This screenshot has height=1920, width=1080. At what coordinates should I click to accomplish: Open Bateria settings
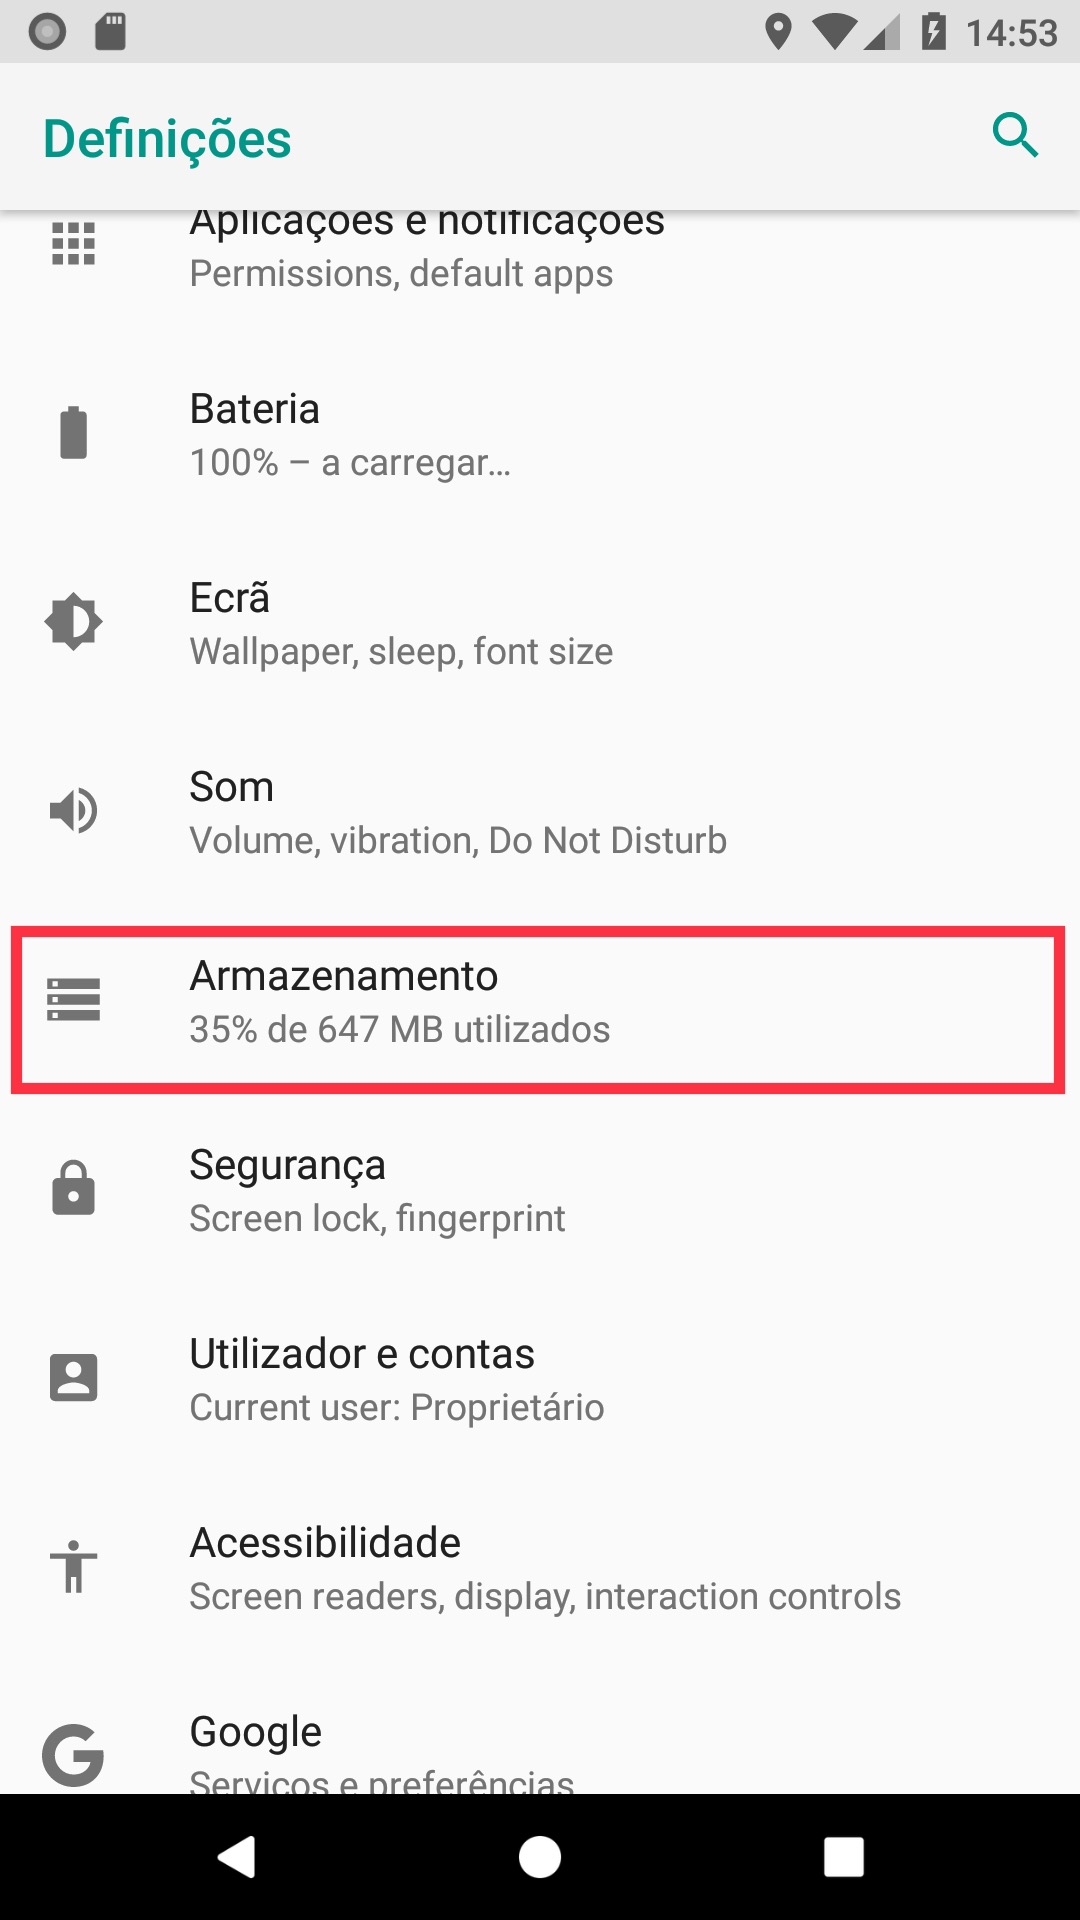tap(540, 435)
